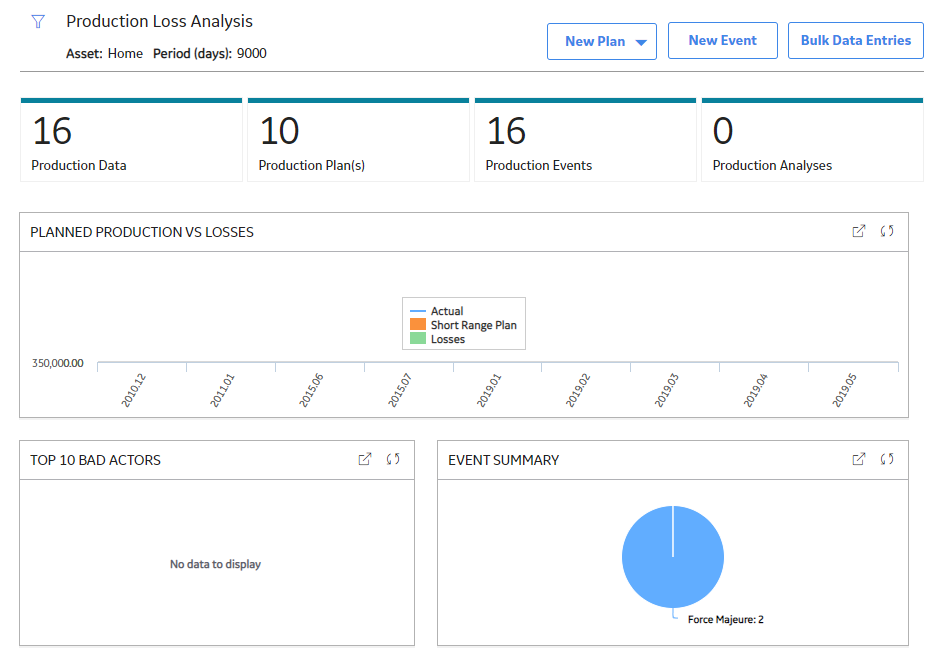Open Top 10 Bad Actors in new view
Viewport: 944px width, 654px height.
[x=365, y=459]
